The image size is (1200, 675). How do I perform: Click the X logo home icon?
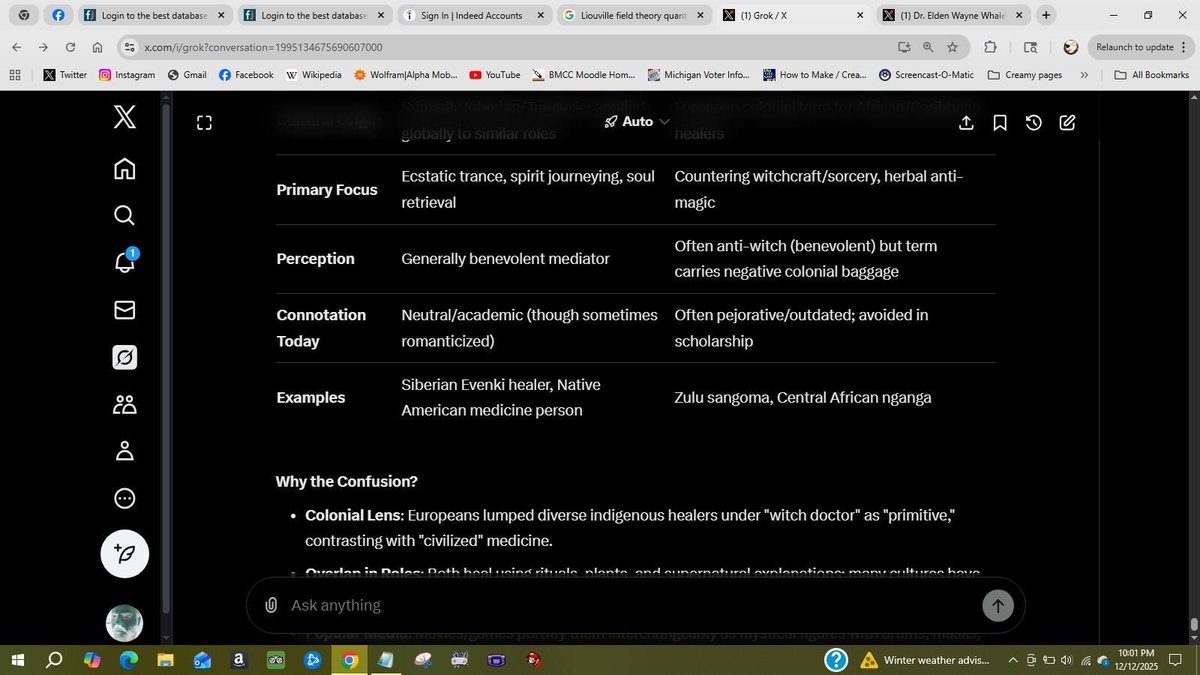point(124,118)
